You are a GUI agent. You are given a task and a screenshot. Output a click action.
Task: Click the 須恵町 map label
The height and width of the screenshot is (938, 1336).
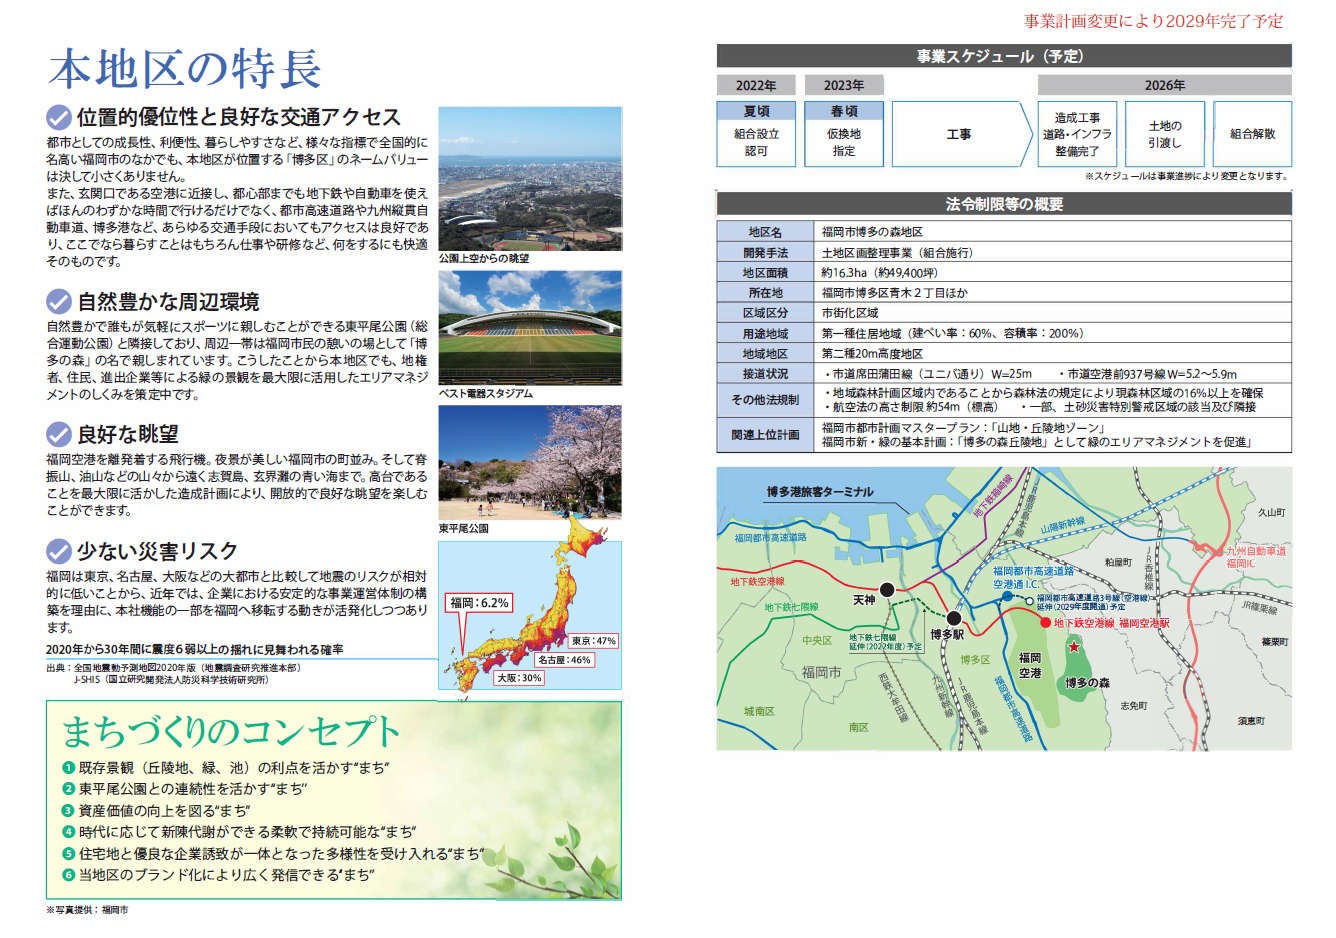1250,721
